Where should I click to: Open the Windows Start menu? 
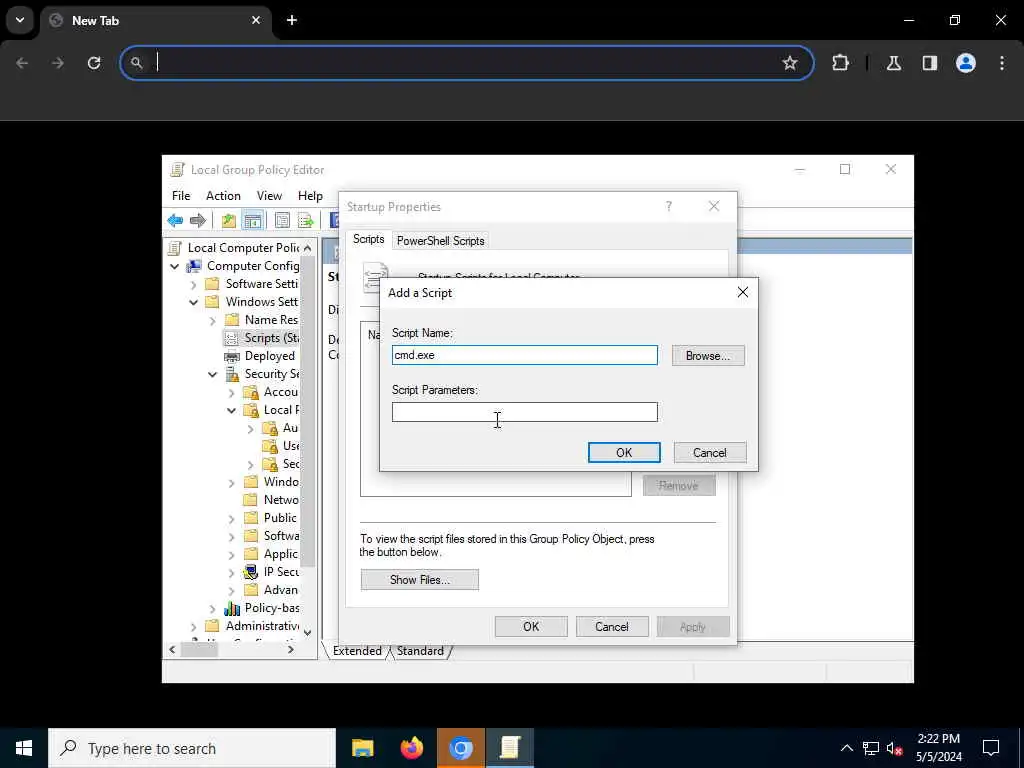[x=24, y=748]
